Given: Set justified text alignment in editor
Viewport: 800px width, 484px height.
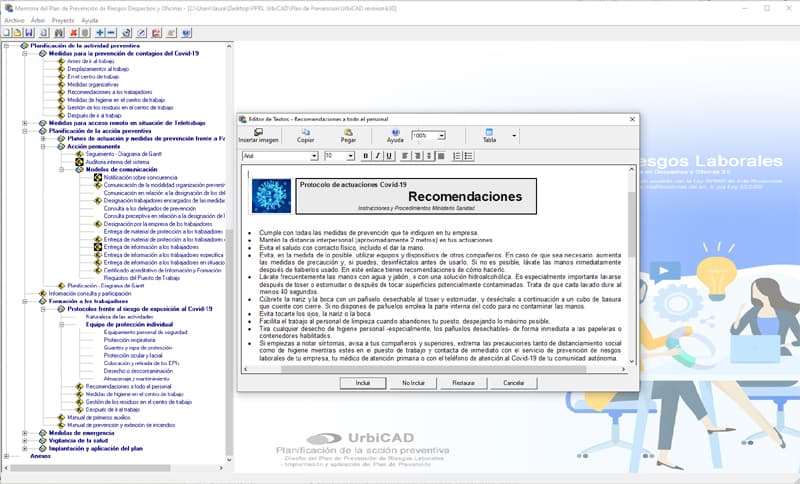Looking at the screenshot, I should pos(441,156).
